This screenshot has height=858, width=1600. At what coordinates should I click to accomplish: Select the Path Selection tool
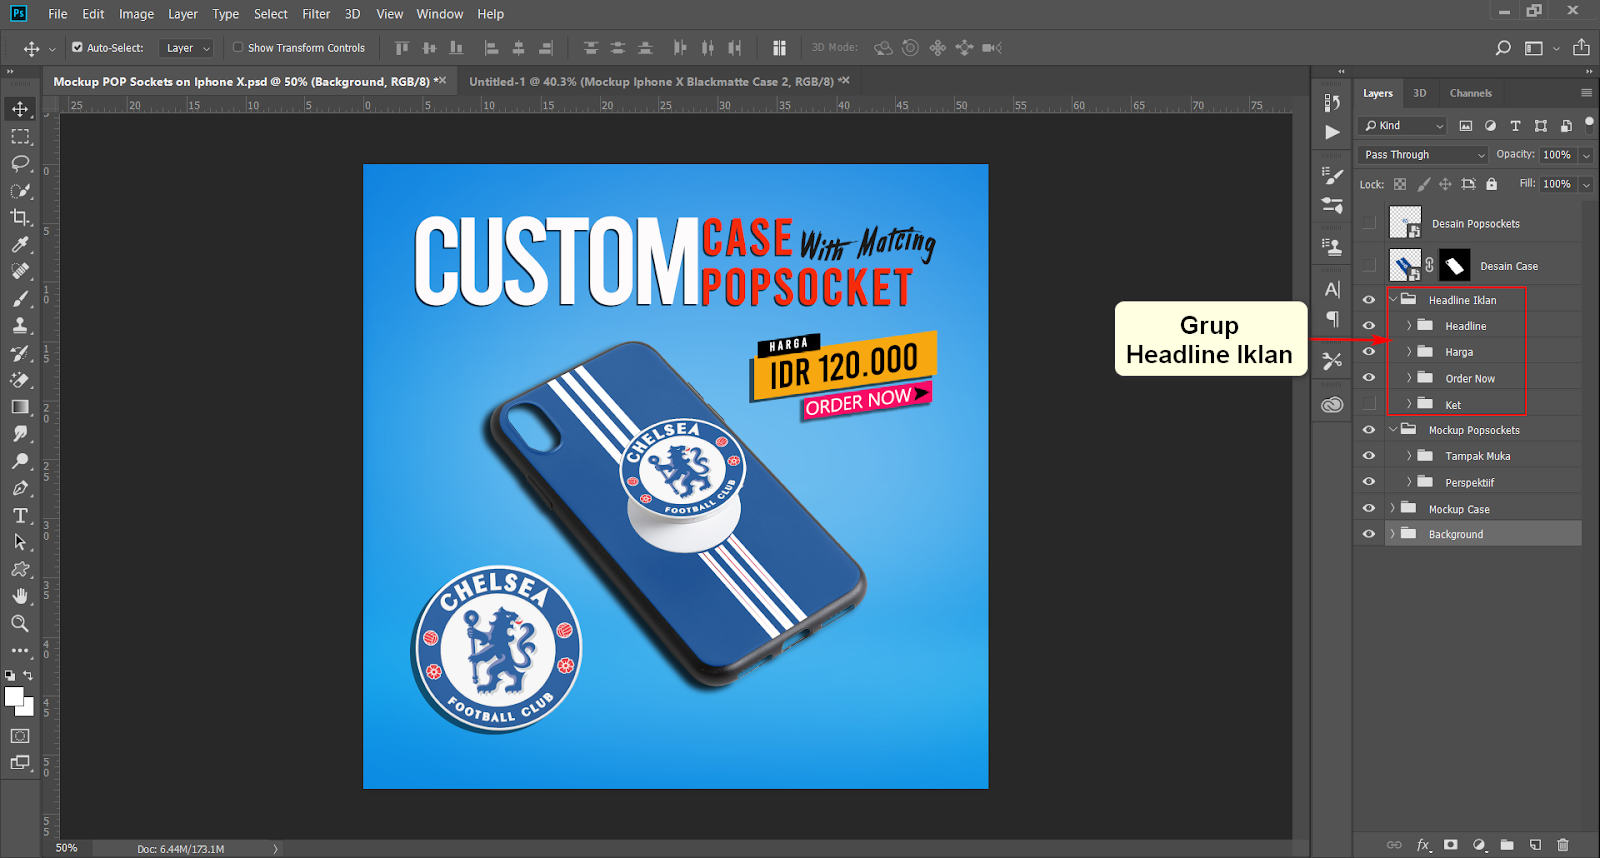click(20, 542)
